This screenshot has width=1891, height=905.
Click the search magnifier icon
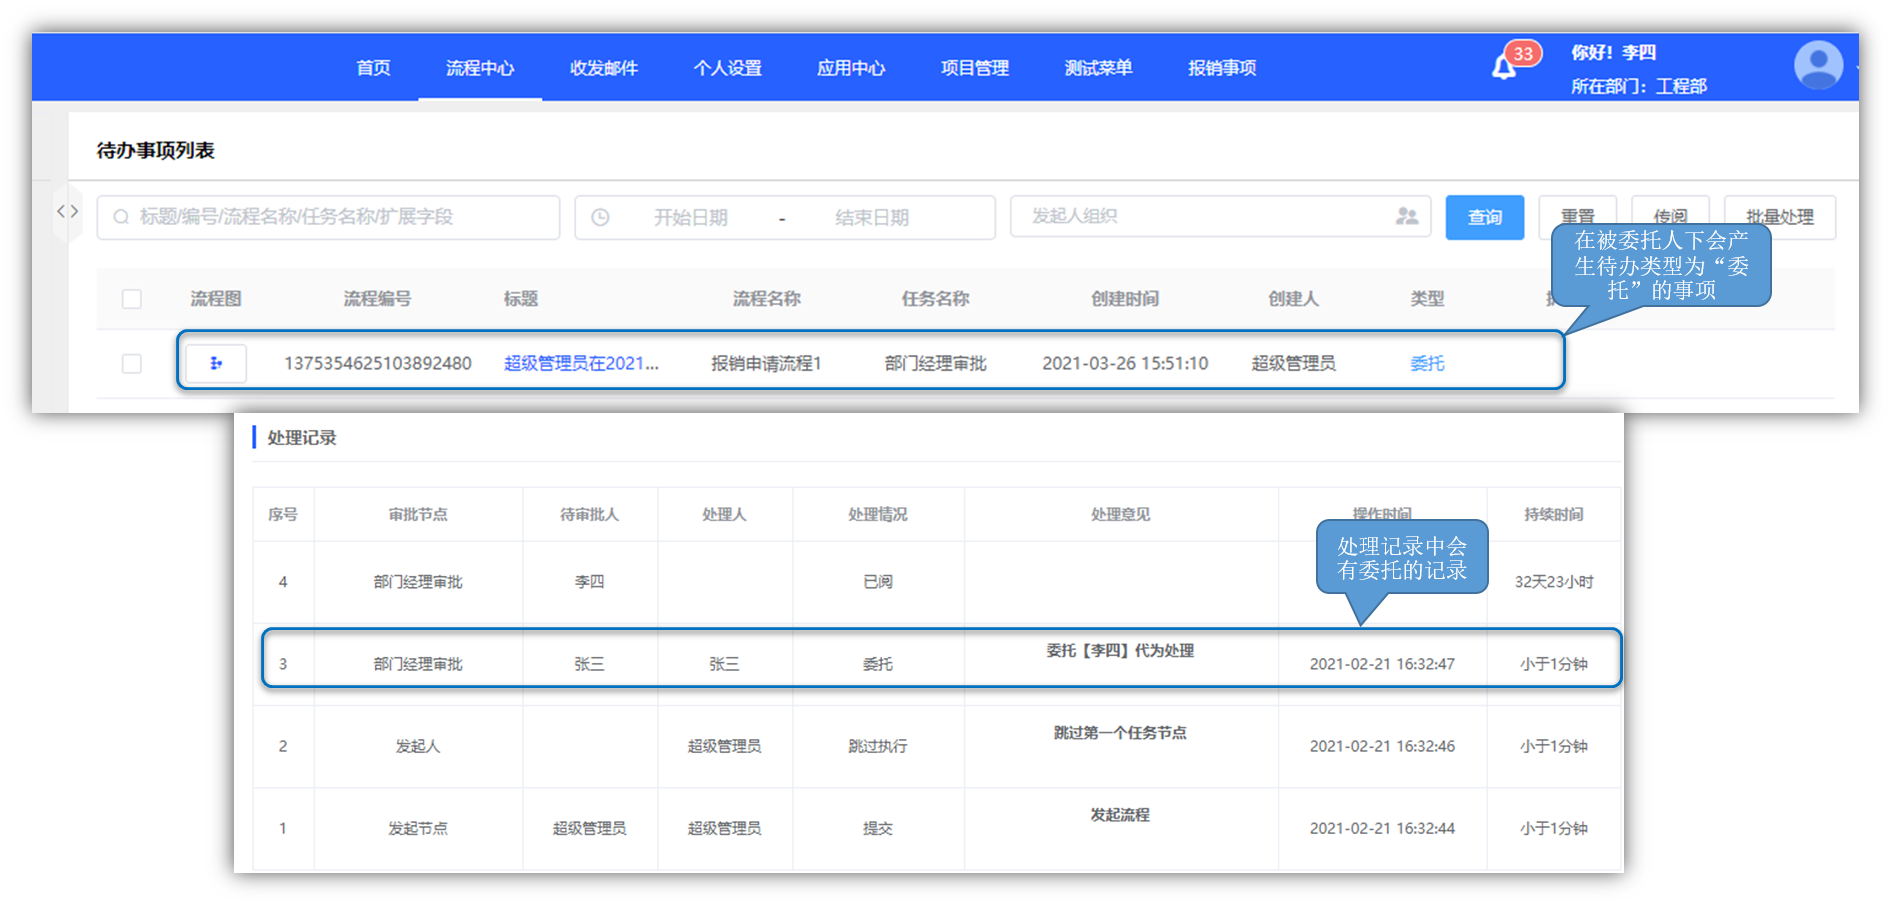tap(121, 217)
